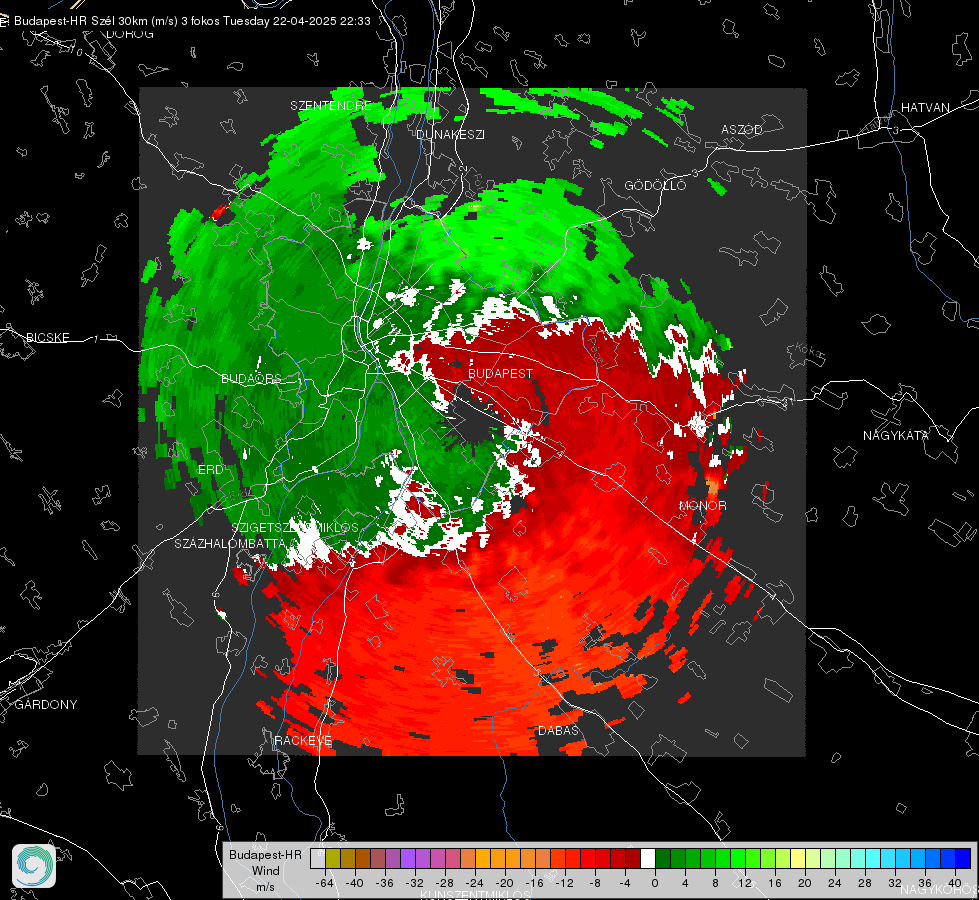This screenshot has height=900, width=979.
Task: Click the 'Wind' legend caption
Action: coord(265,871)
